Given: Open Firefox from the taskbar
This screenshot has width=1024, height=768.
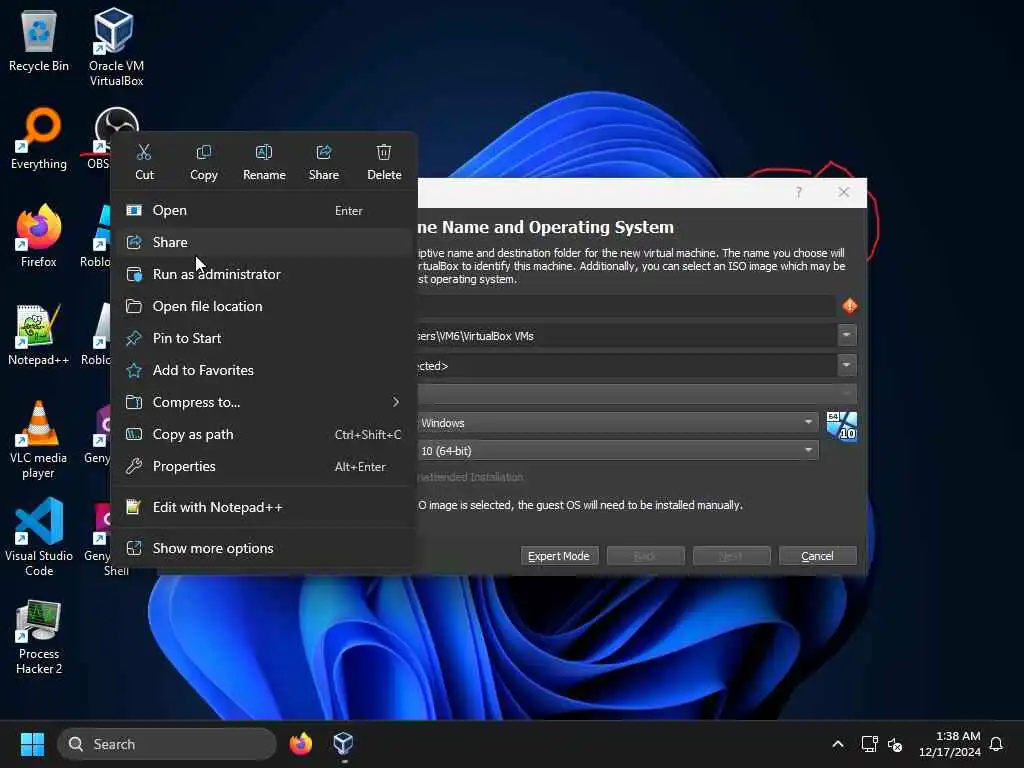Looking at the screenshot, I should point(300,744).
